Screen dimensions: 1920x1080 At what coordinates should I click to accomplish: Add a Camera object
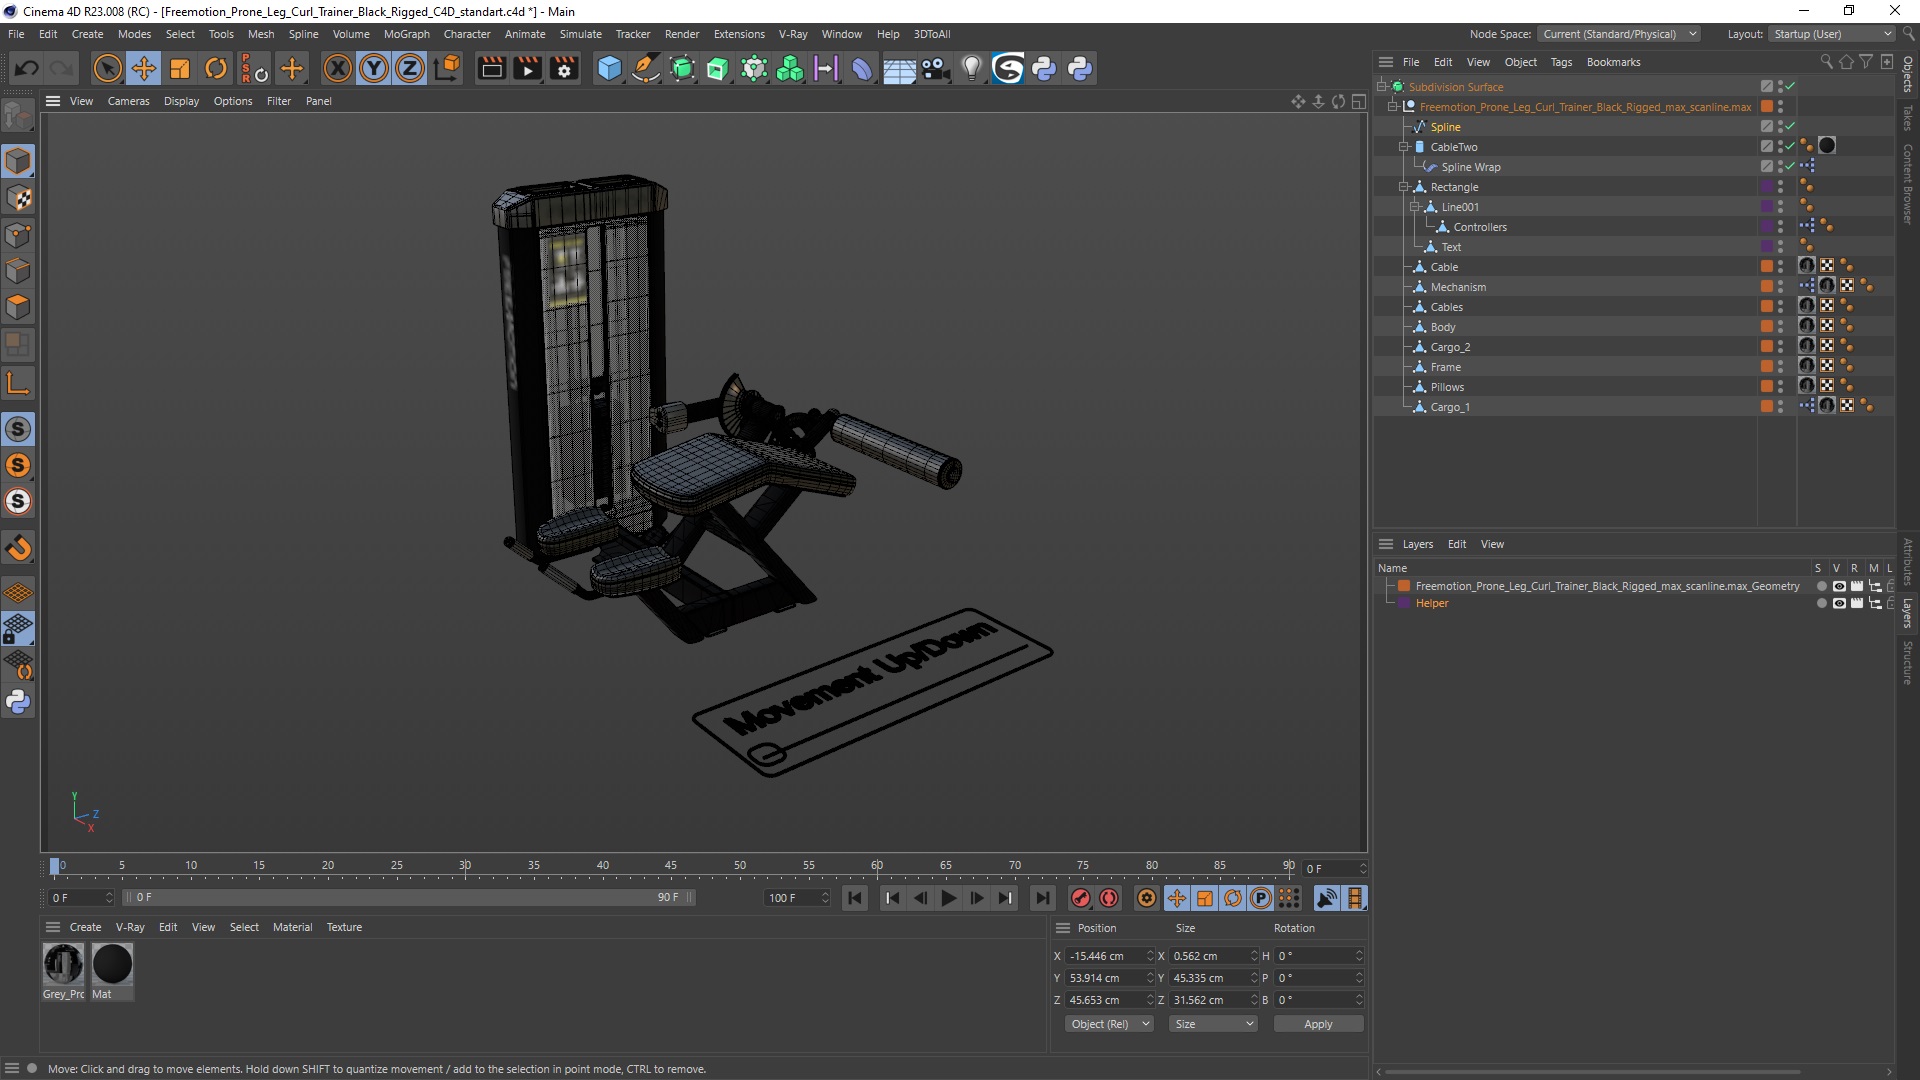pos(935,68)
